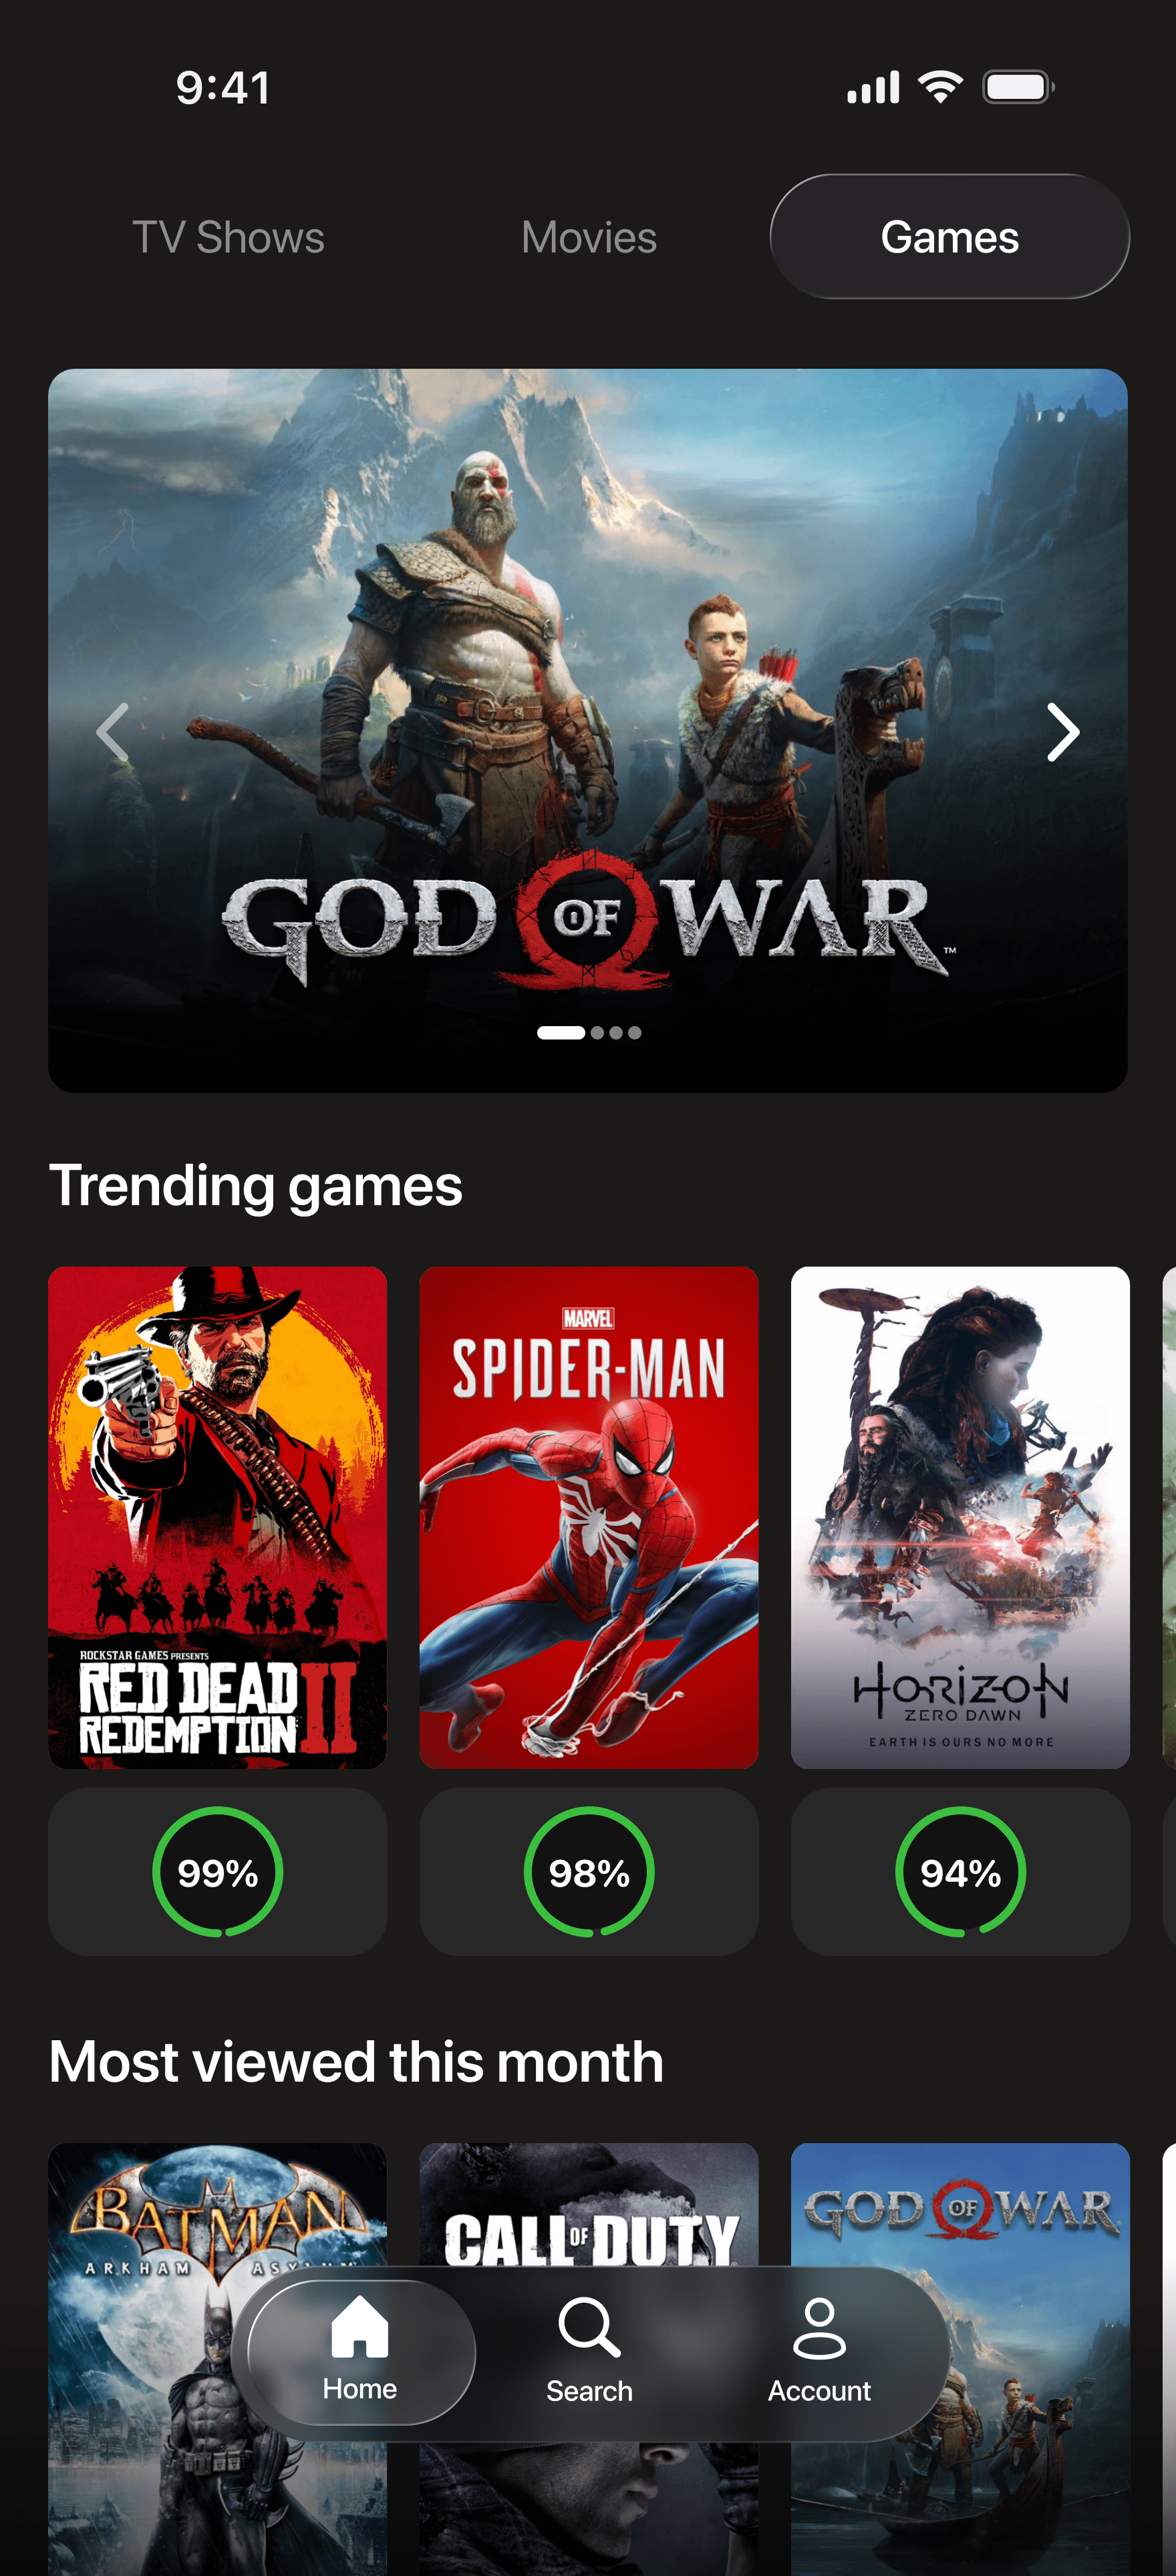Switch to the Movies tab
This screenshot has height=2576, width=1176.
pyautogui.click(x=589, y=237)
